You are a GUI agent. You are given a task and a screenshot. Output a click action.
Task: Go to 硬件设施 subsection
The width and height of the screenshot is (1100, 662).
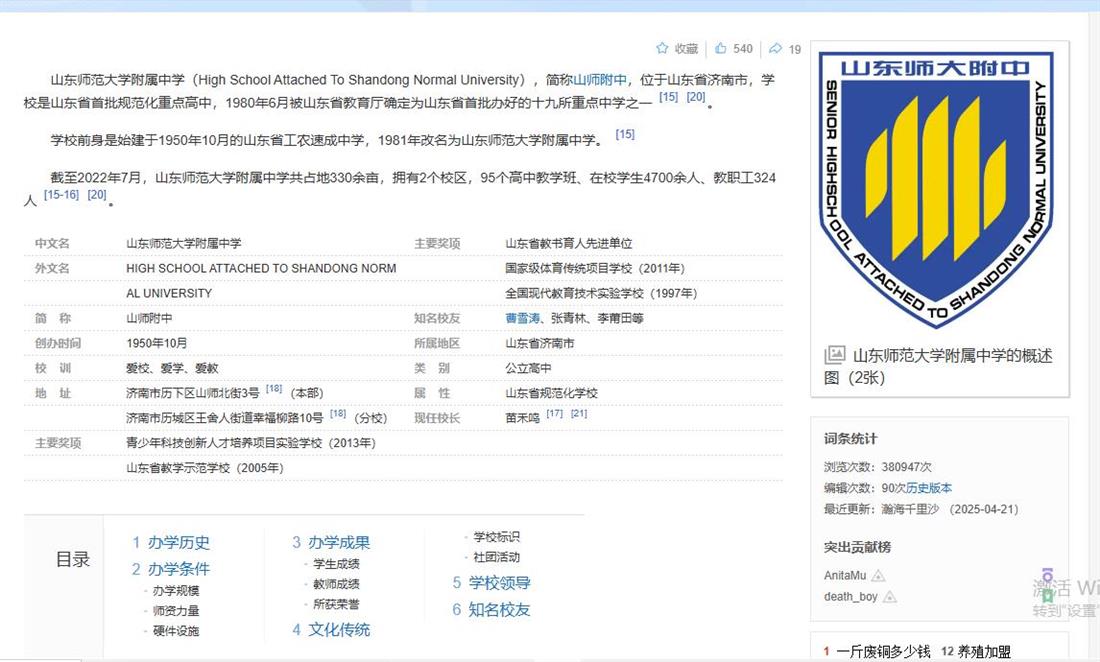pos(176,631)
